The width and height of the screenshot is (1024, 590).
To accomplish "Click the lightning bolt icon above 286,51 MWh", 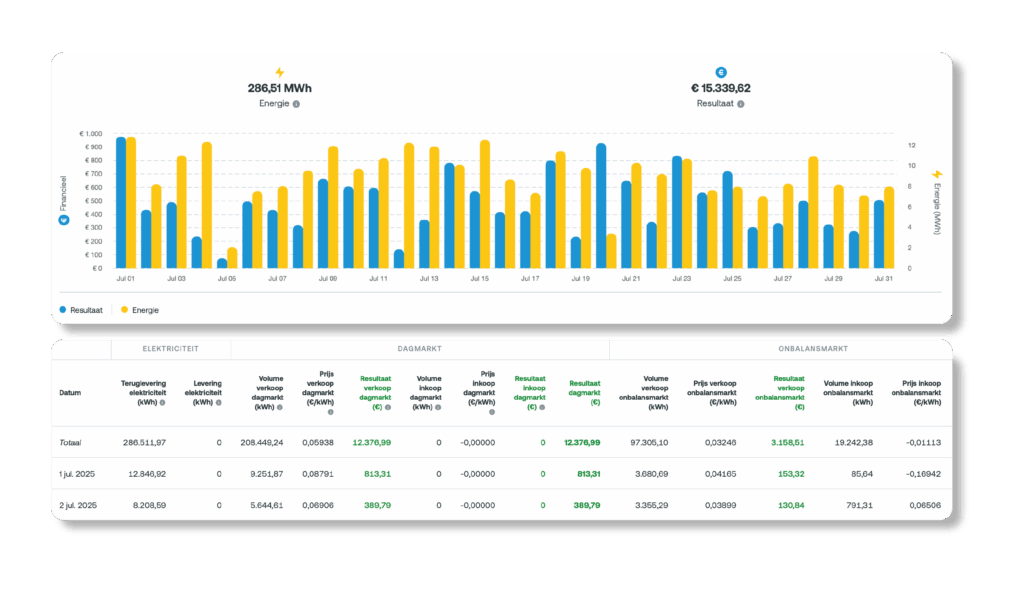I will point(280,72).
